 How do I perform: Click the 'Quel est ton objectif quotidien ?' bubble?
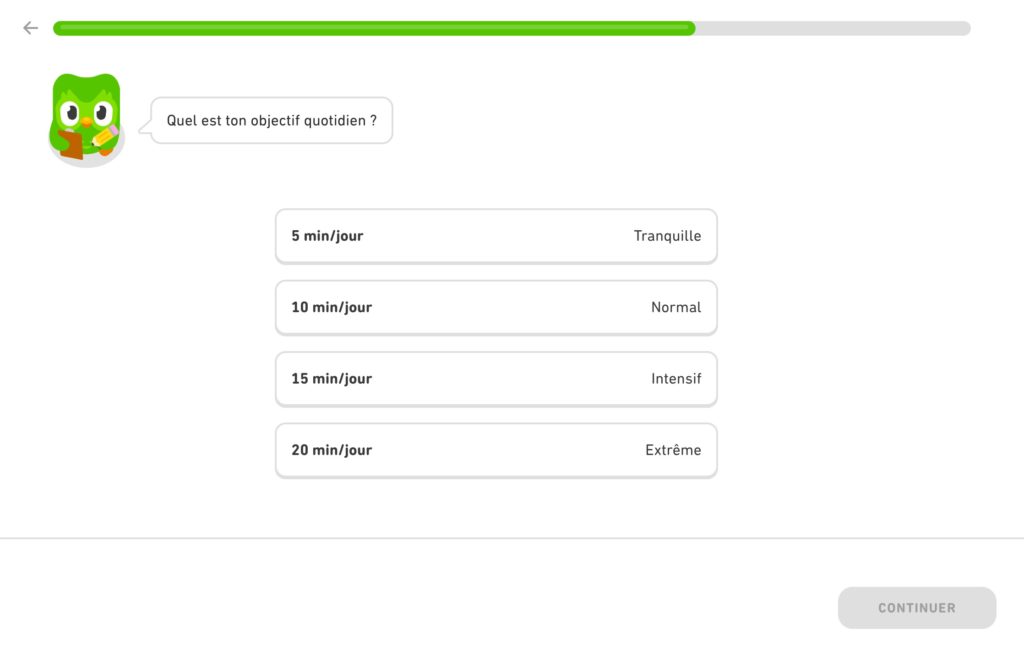(272, 121)
